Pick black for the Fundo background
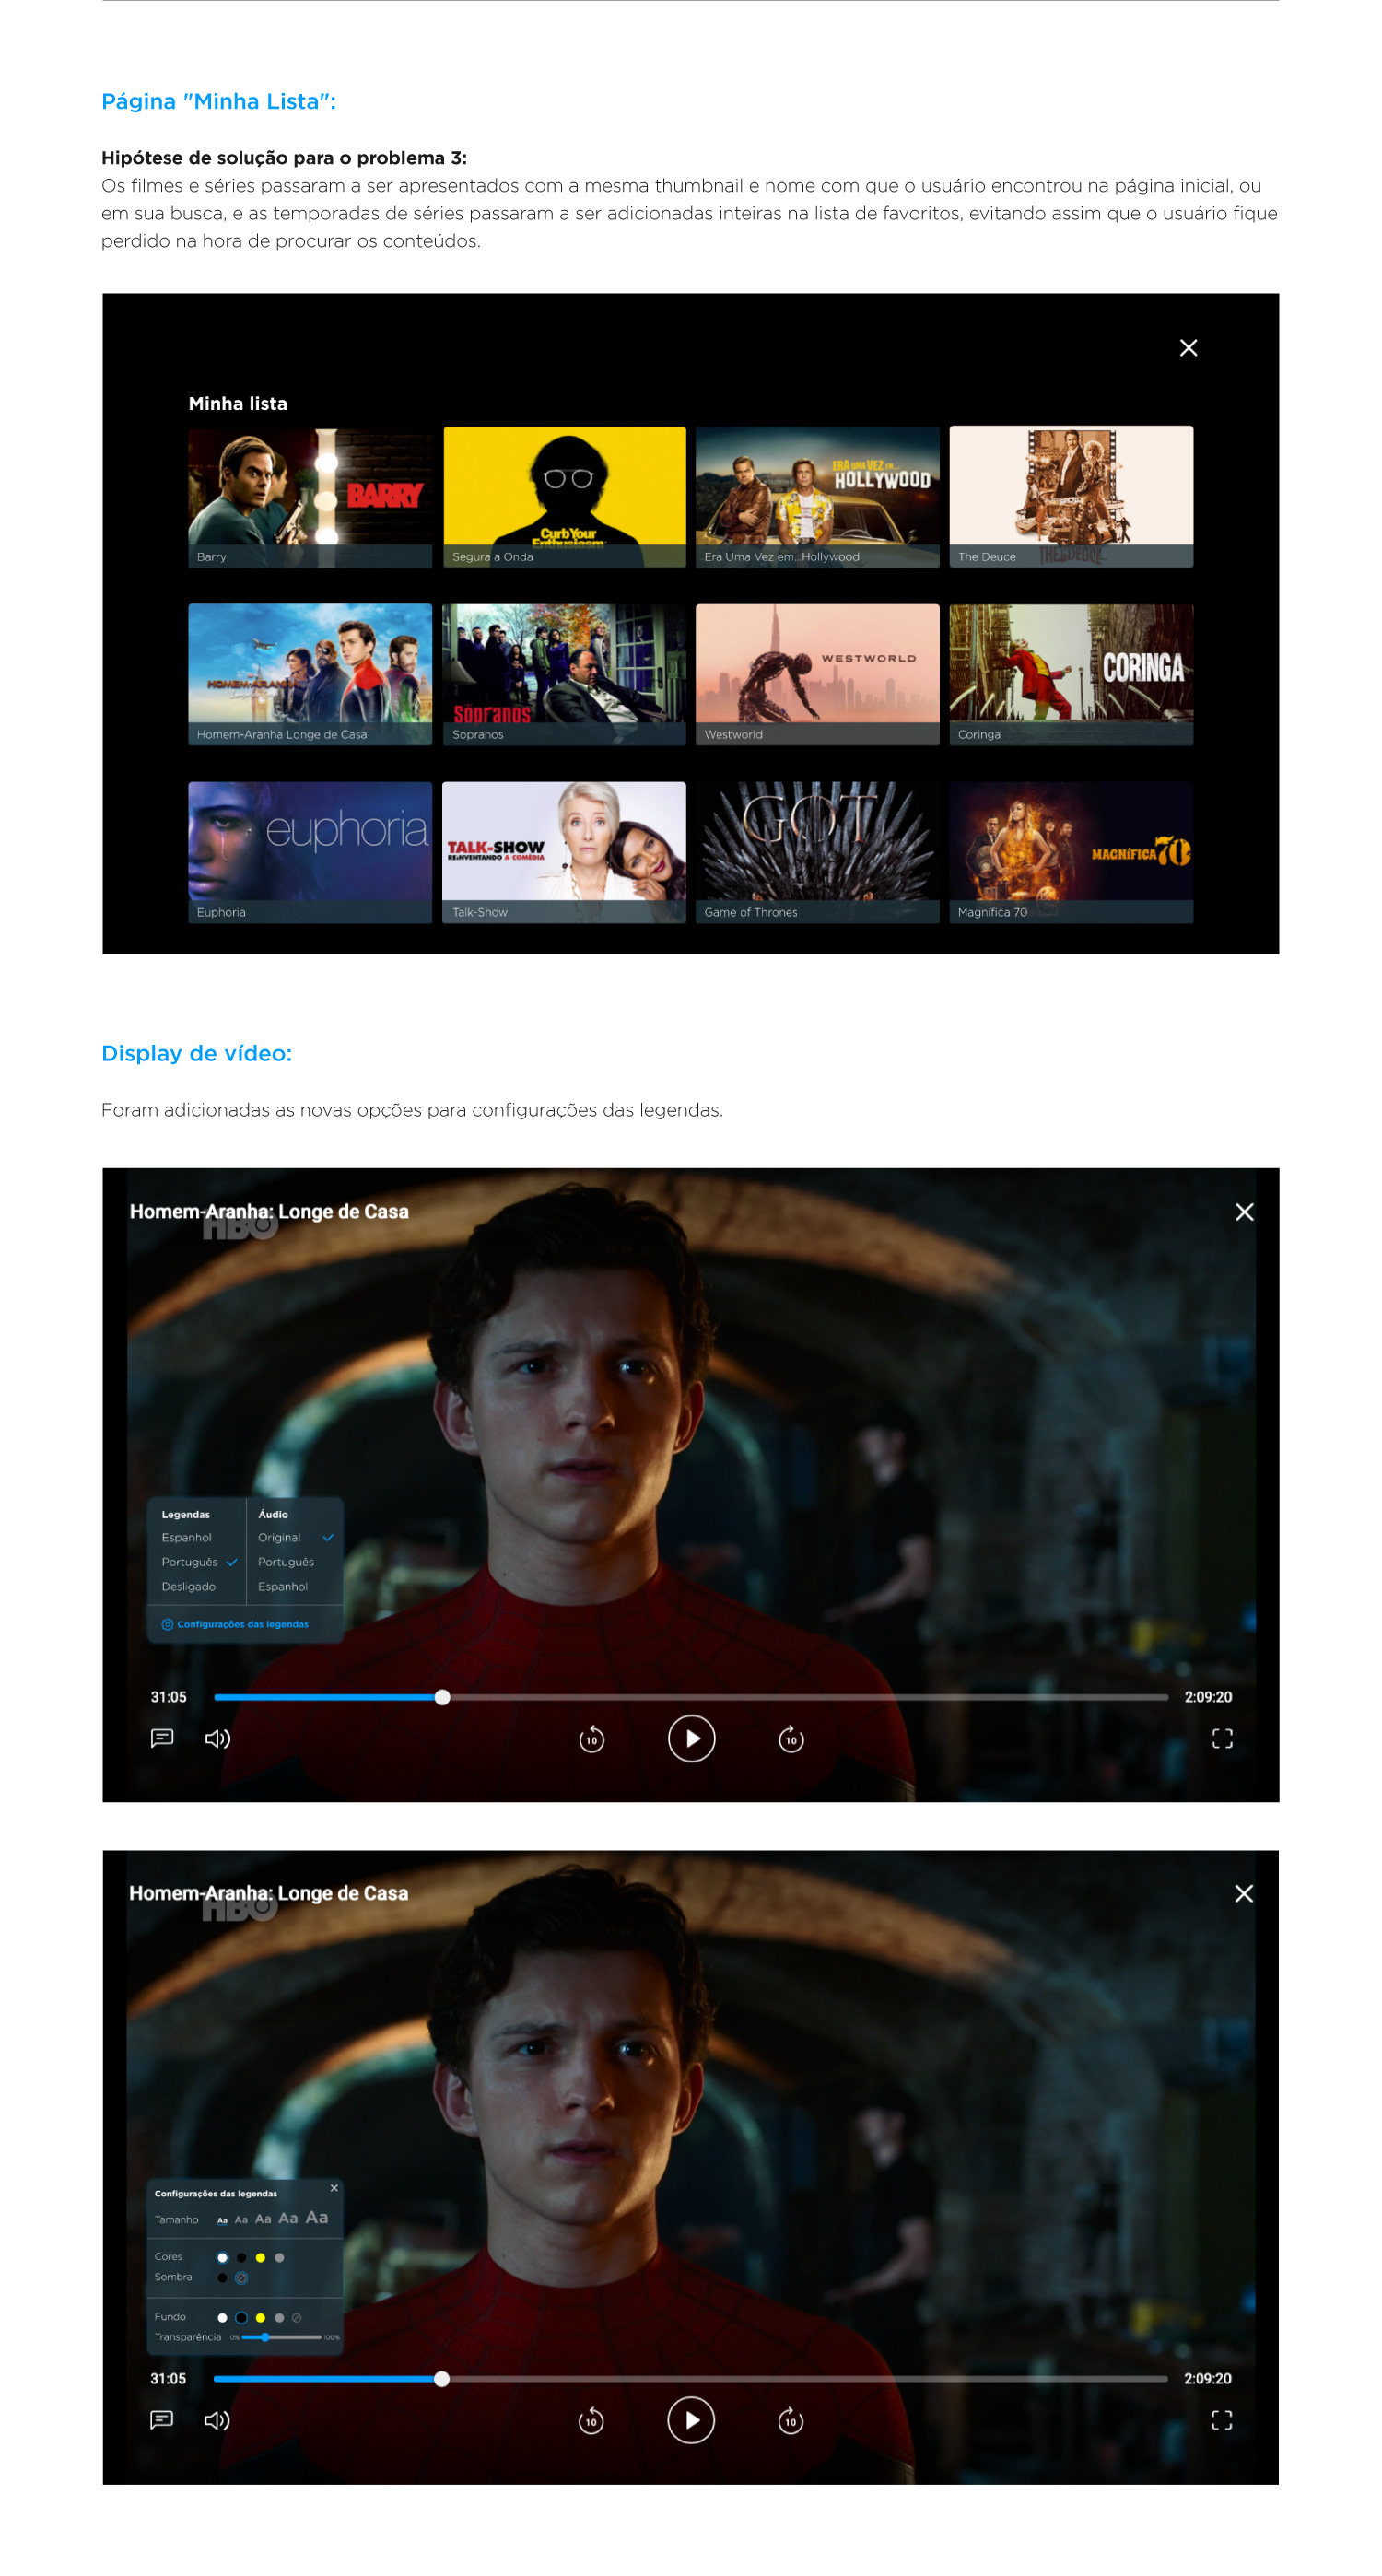This screenshot has height=2576, width=1382. tap(242, 2318)
